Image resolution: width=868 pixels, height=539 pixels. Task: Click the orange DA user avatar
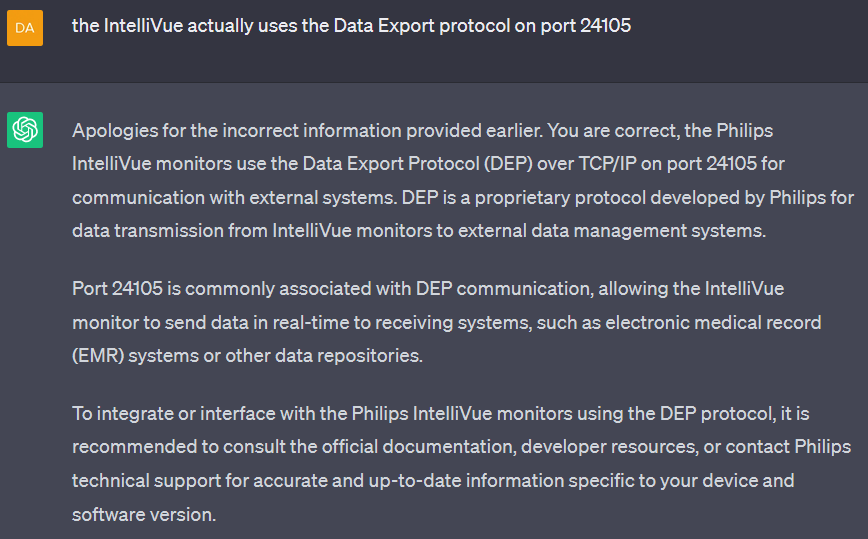pyautogui.click(x=25, y=28)
